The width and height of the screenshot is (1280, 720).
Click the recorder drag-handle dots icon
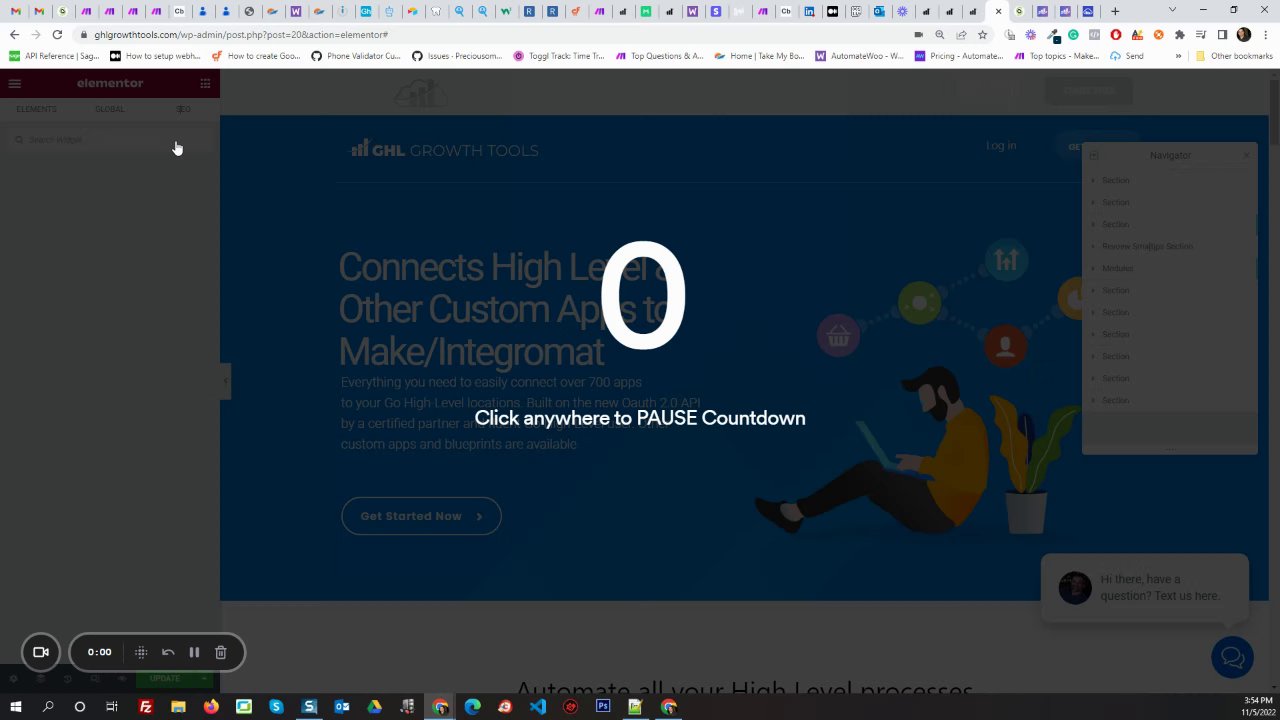coord(141,652)
